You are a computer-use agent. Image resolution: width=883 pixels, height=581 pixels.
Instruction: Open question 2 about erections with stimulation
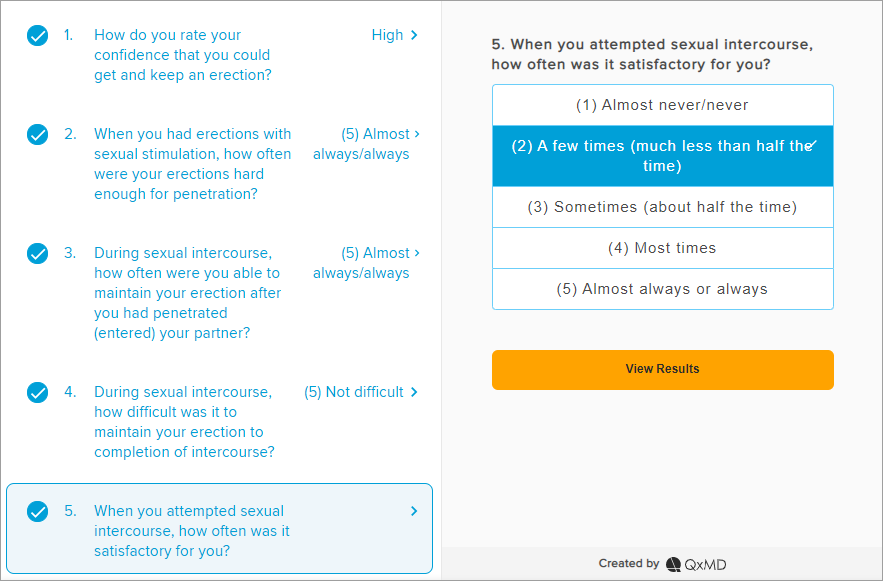[192, 164]
